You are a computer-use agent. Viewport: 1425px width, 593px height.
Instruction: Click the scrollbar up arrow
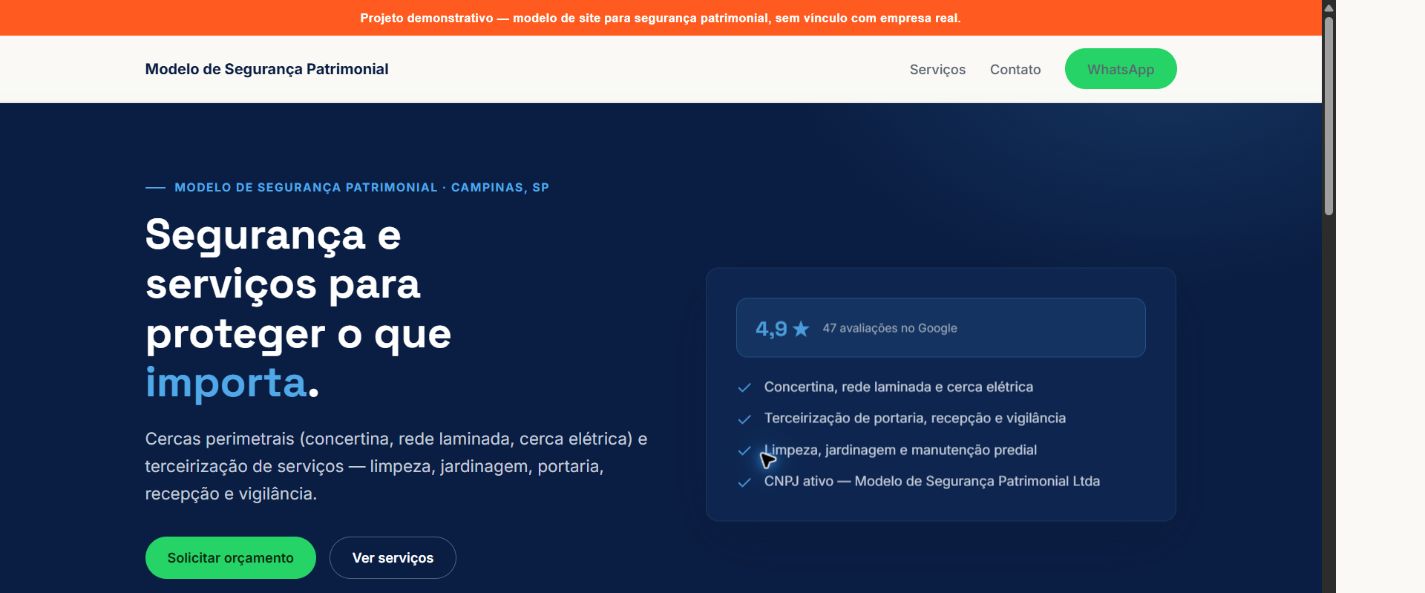1329,7
